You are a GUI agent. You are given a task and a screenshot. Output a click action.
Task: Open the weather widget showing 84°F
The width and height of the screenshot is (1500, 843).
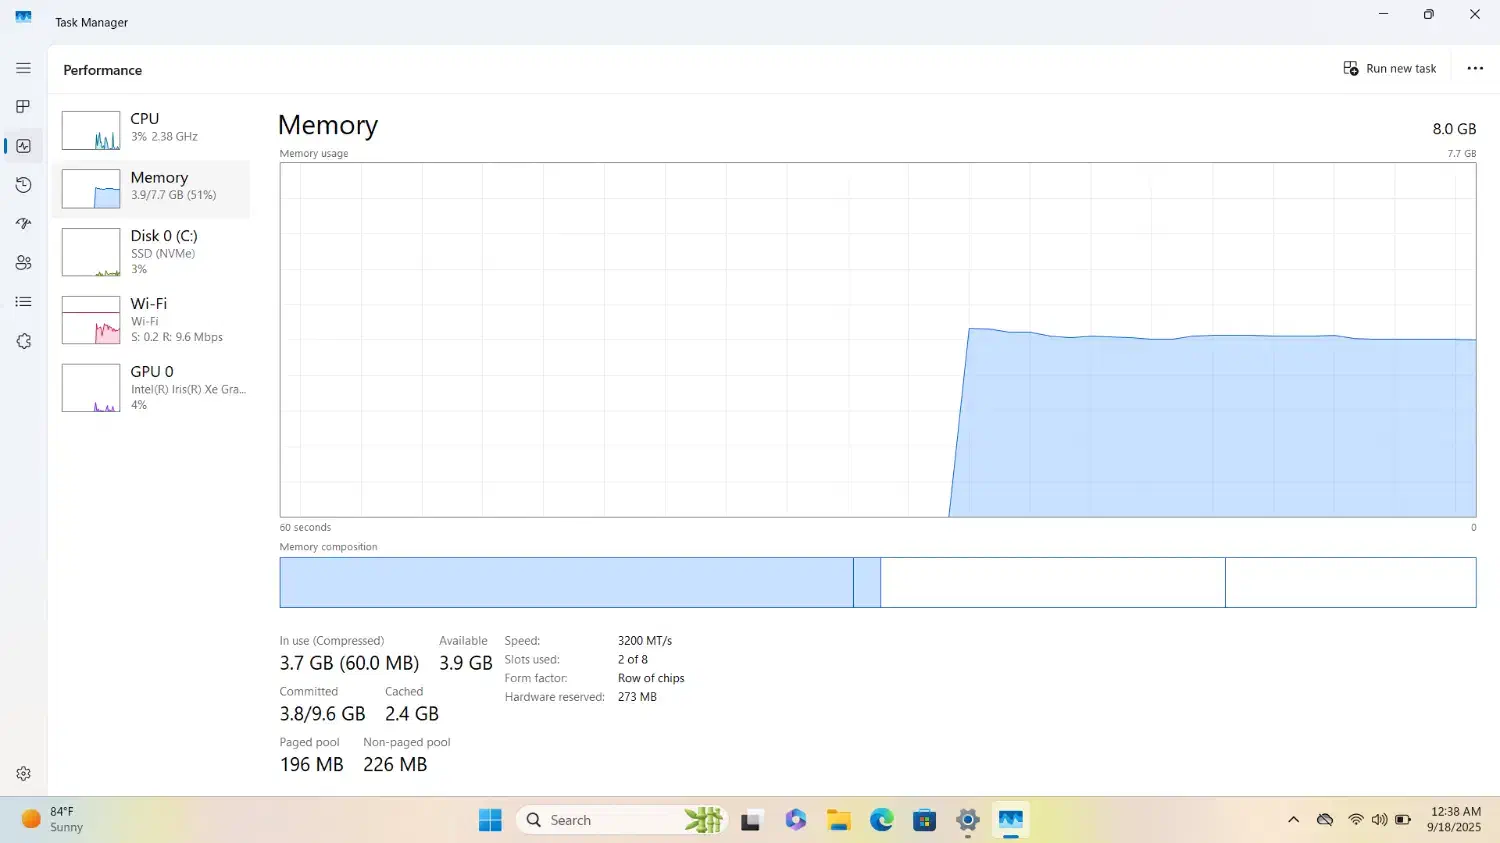52,820
